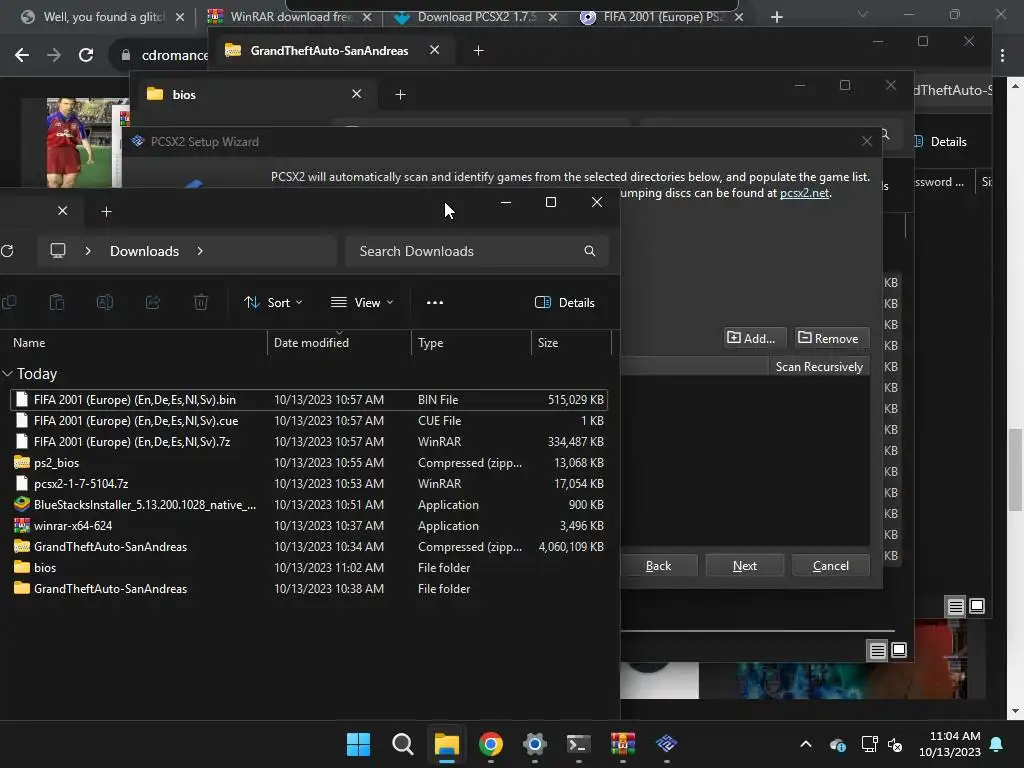
Task: Select pcsx2-1-7-5104.7z file
Action: [x=309, y=483]
